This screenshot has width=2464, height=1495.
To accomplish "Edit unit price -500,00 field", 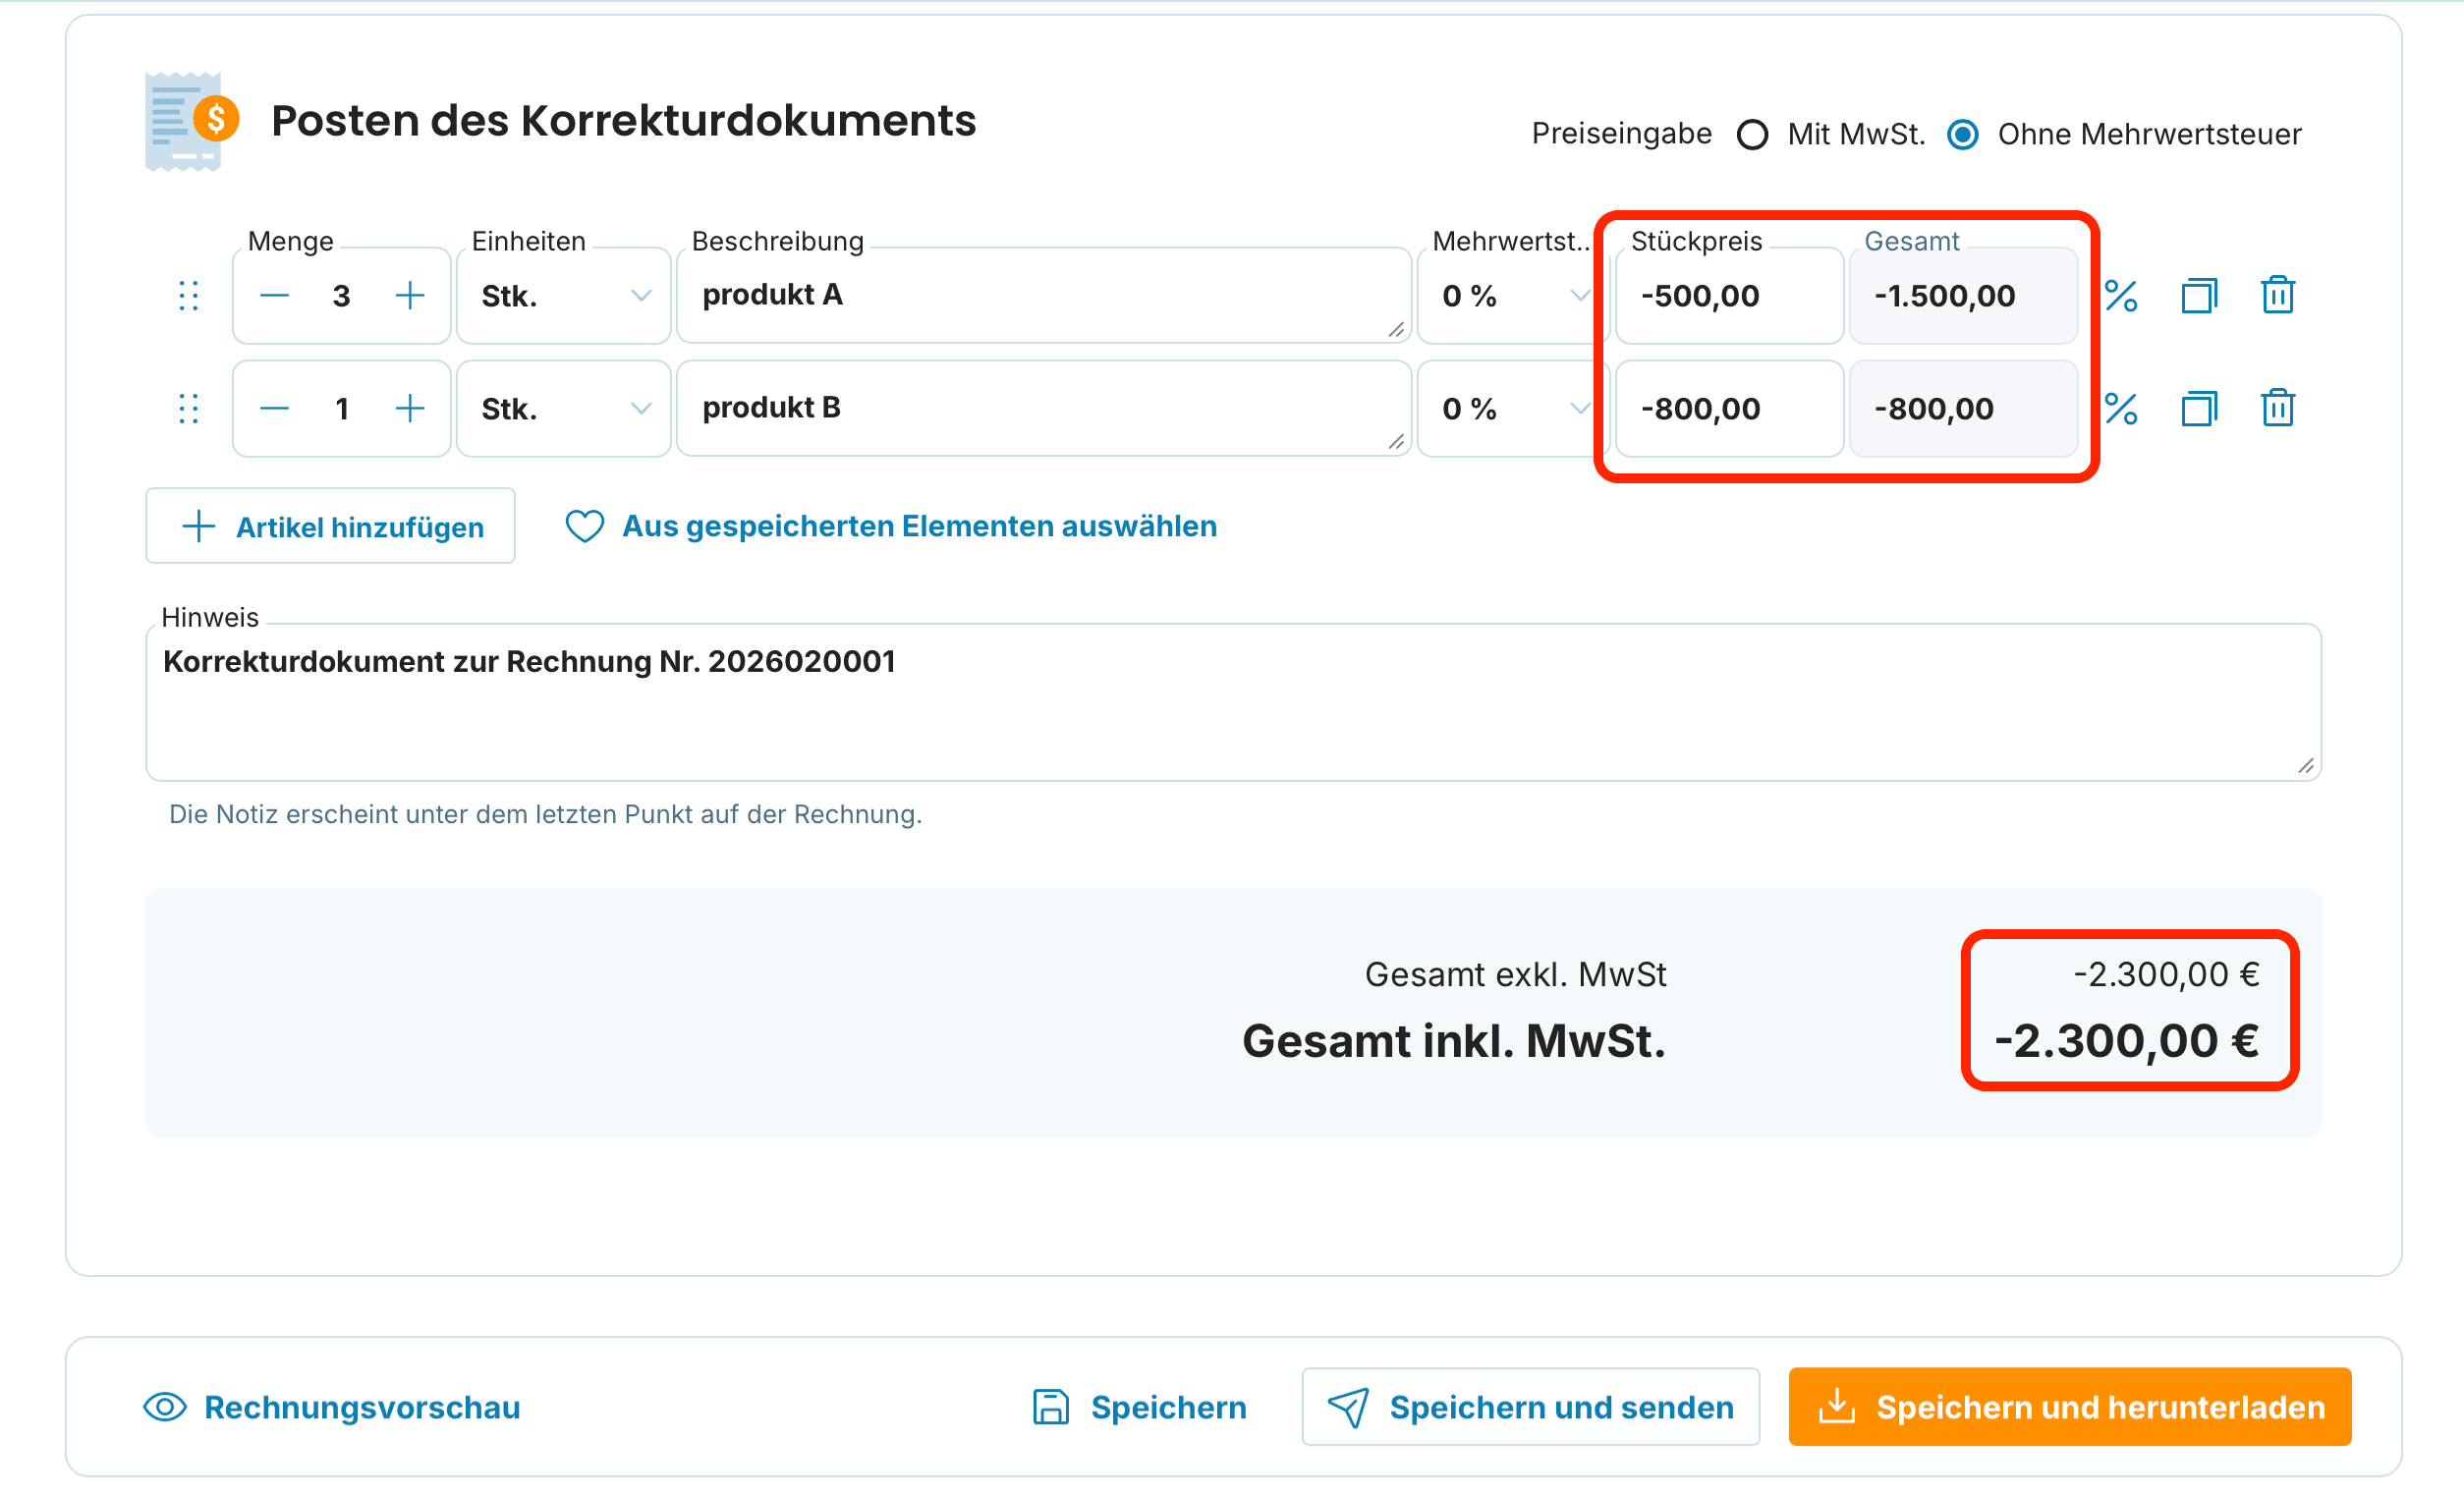I will (1730, 296).
